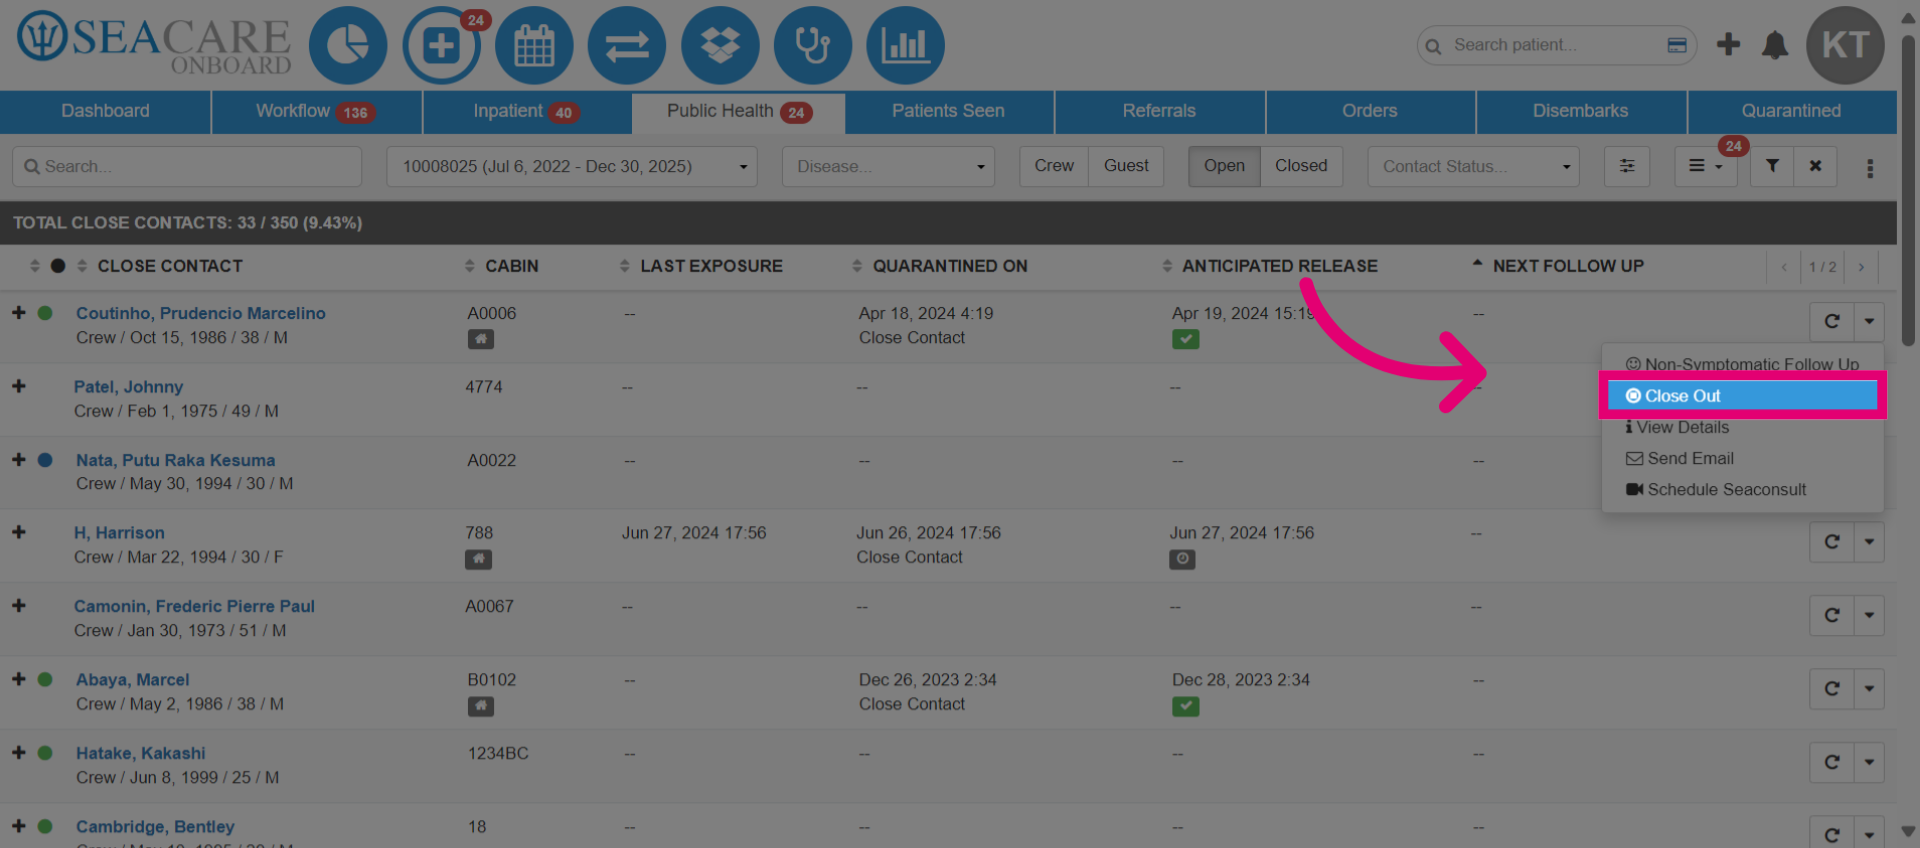Image resolution: width=1920 pixels, height=848 pixels.
Task: Switch to the Inpatient tab
Action: (527, 111)
